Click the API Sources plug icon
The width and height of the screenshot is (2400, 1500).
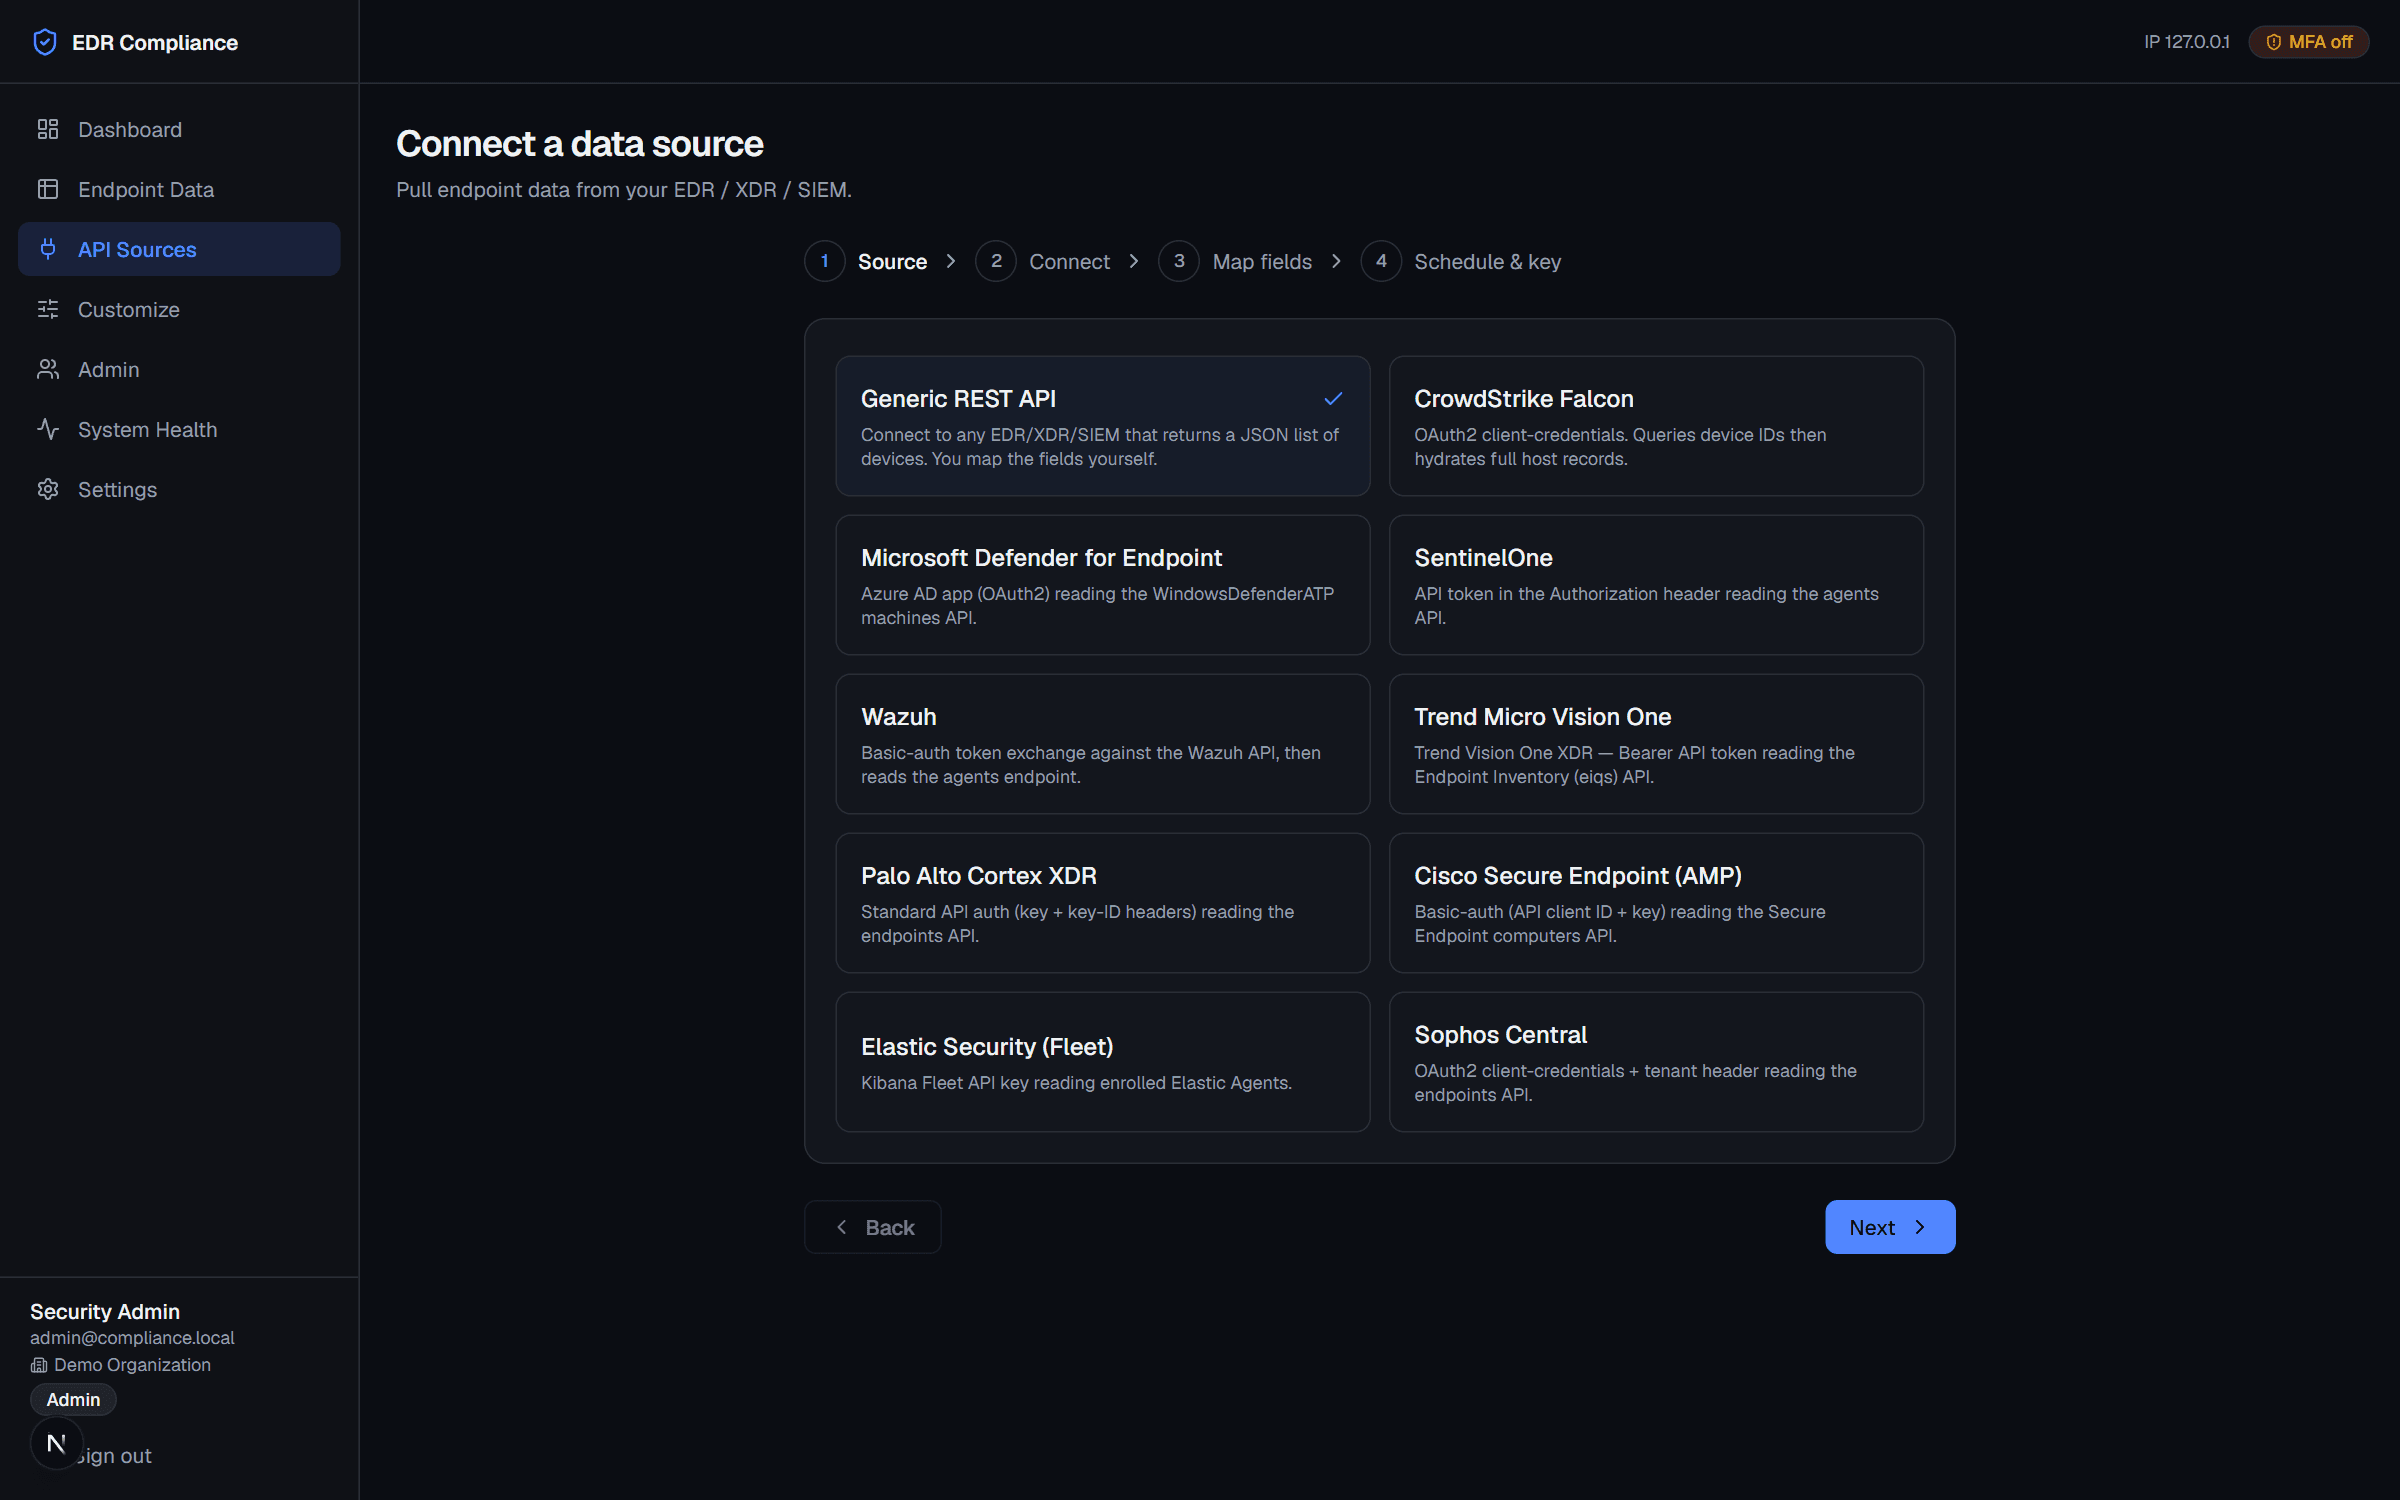click(x=48, y=249)
